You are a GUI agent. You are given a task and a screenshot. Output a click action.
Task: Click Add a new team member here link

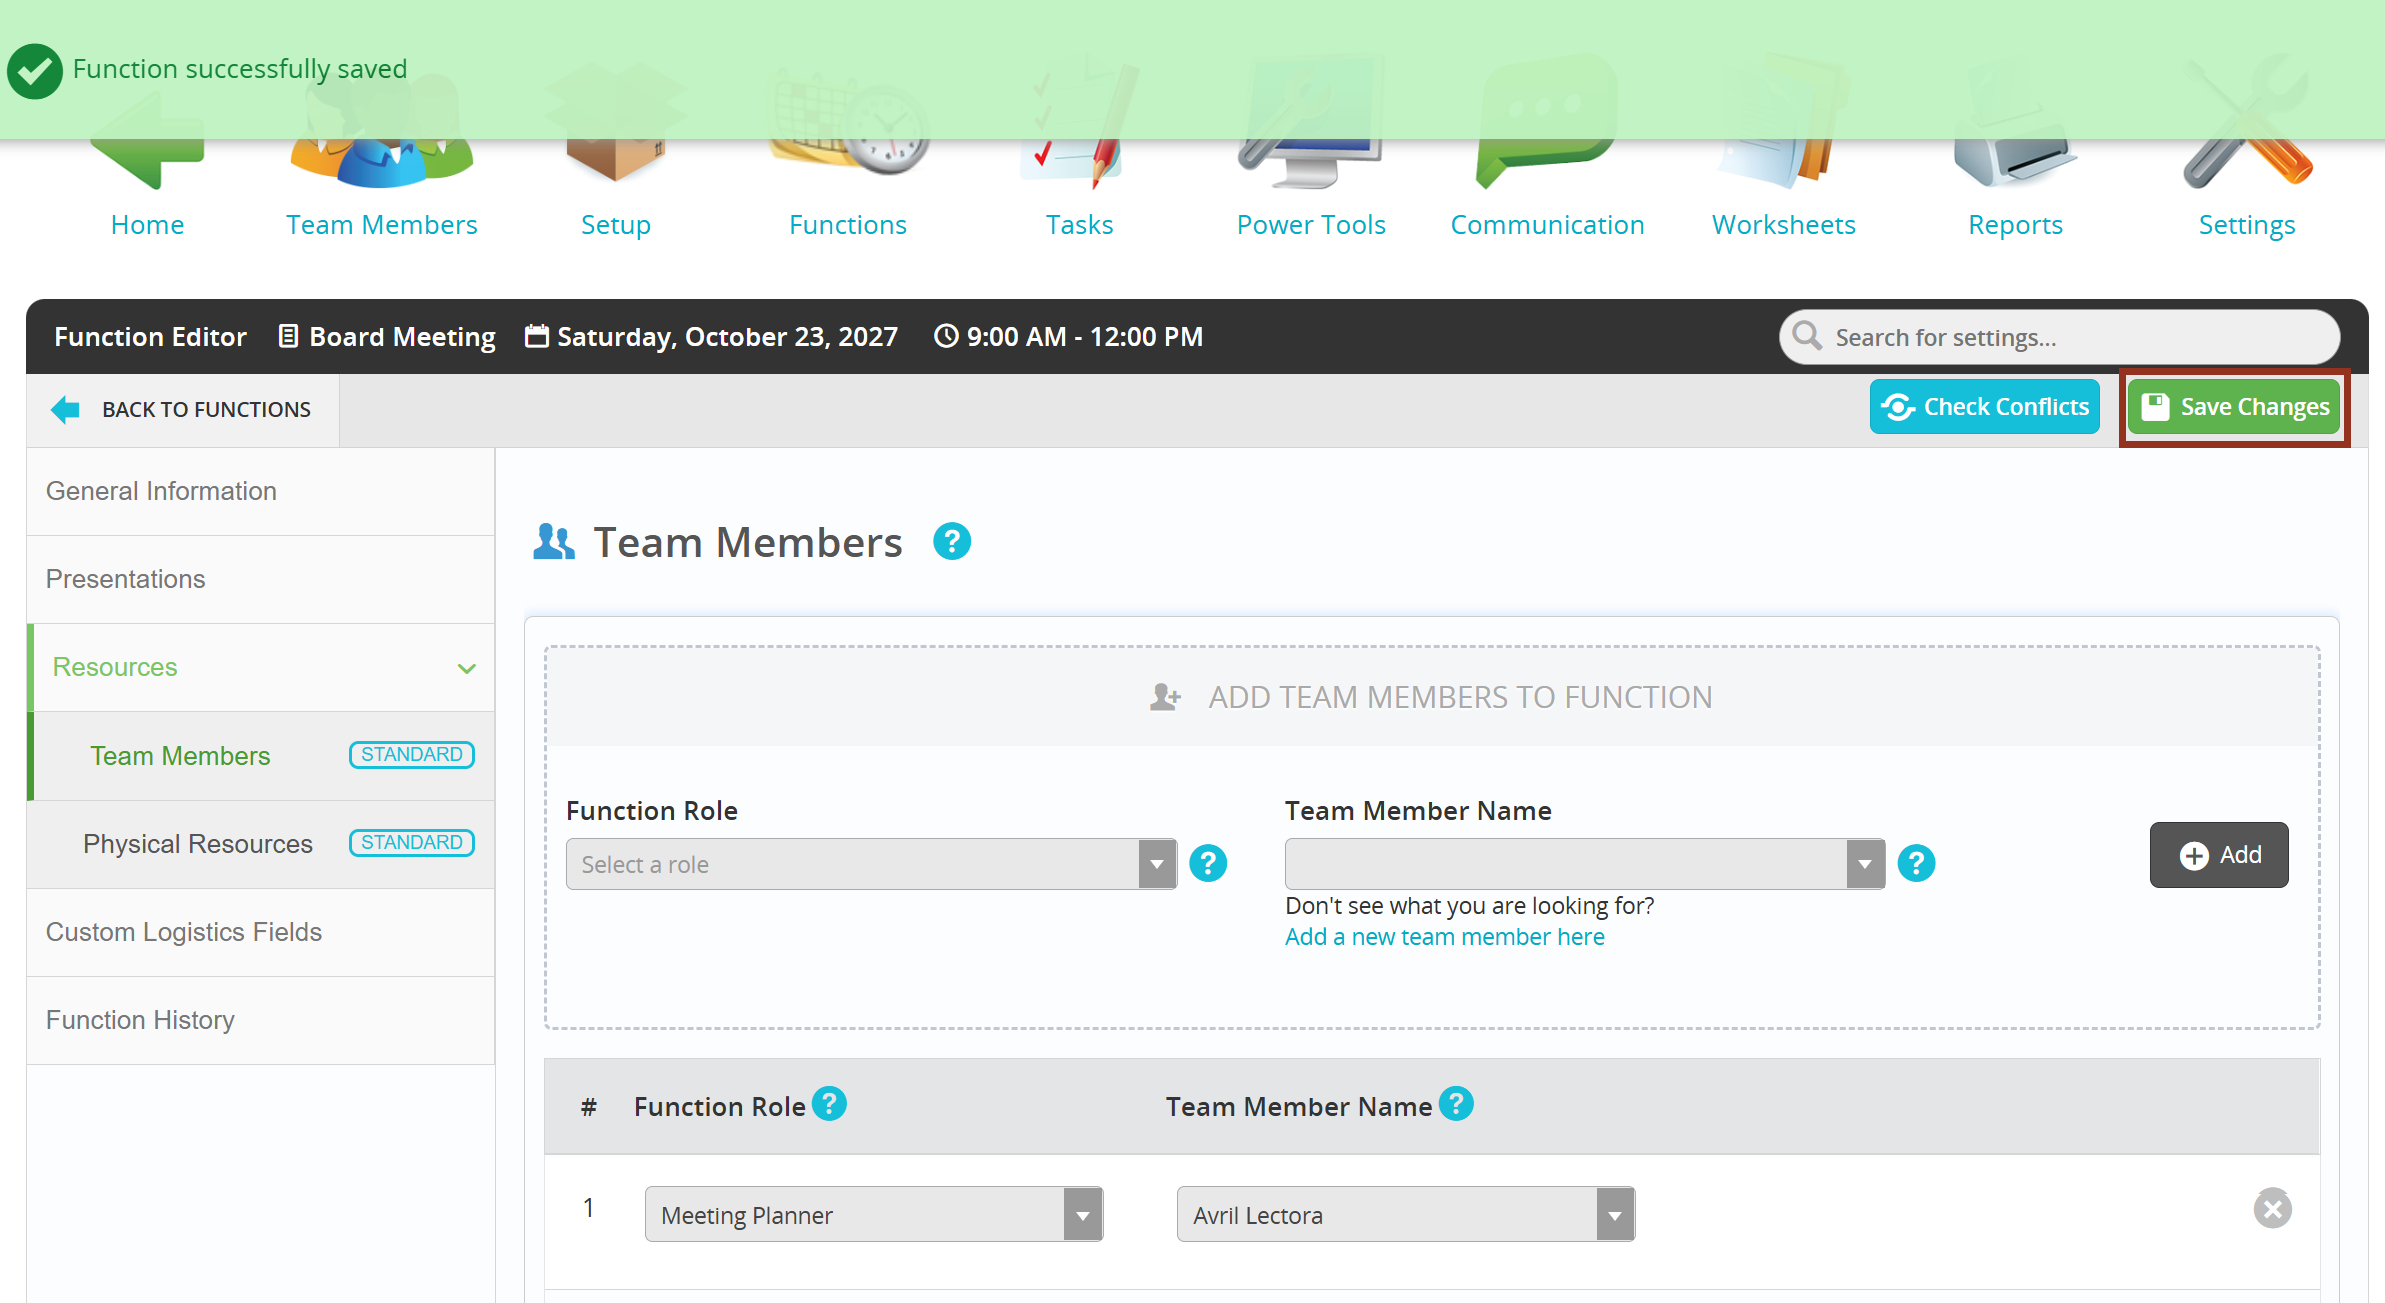click(1444, 937)
